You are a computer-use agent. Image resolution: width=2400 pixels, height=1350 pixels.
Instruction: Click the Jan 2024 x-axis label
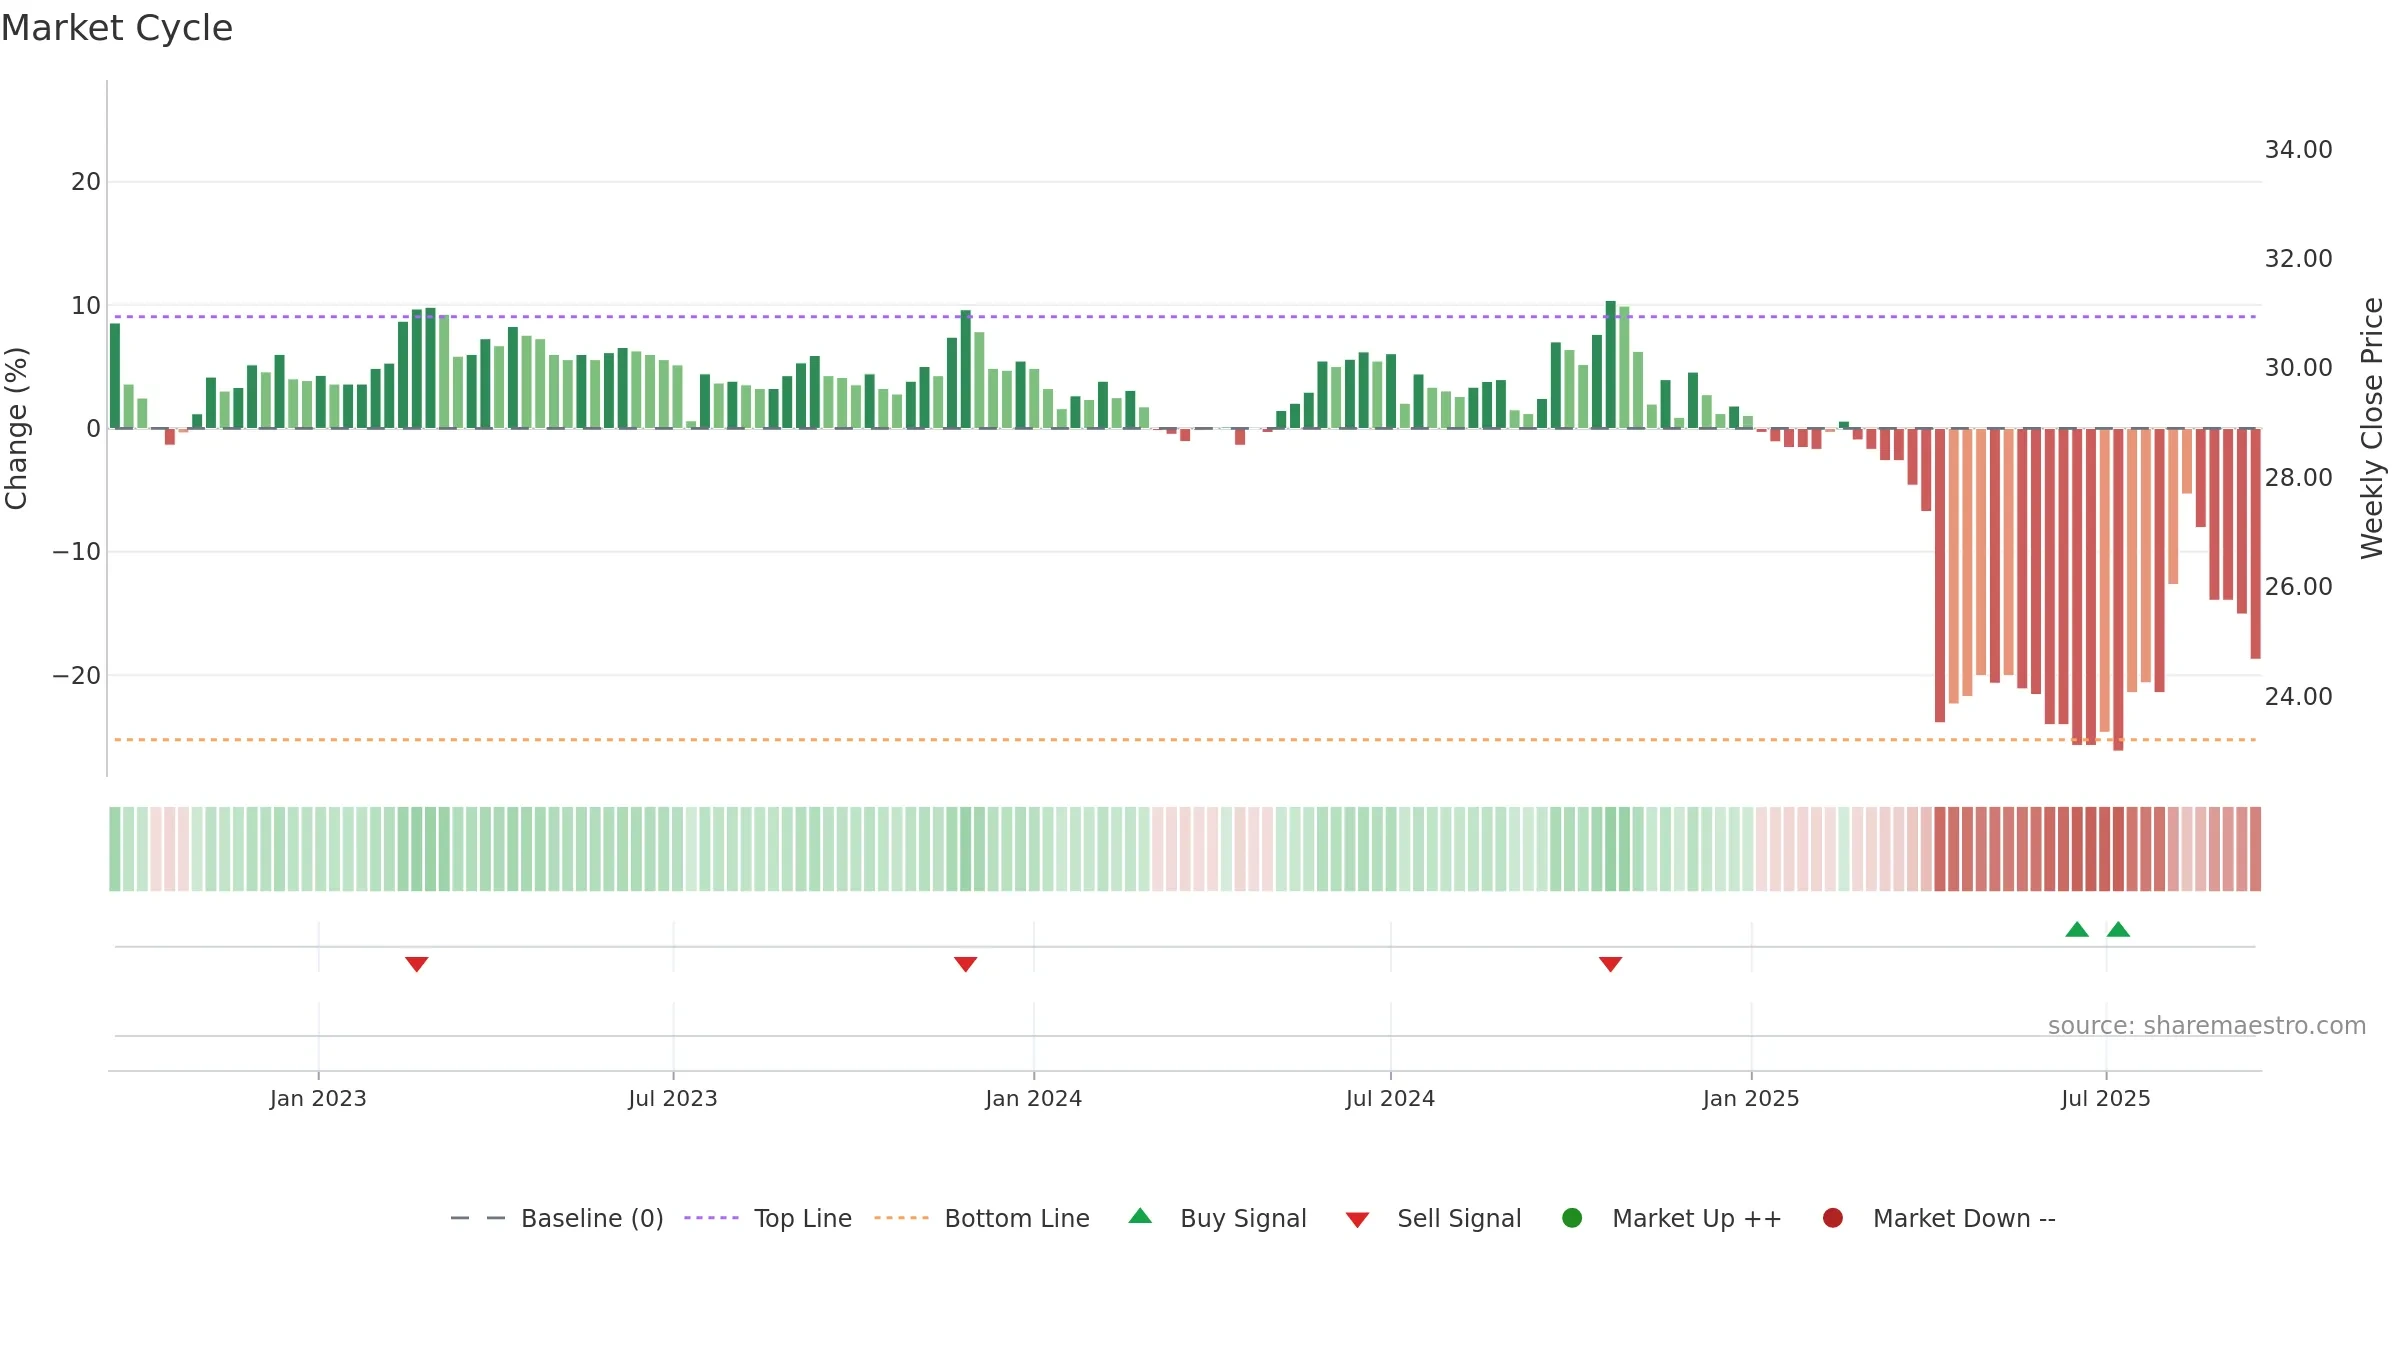coord(1033,1098)
